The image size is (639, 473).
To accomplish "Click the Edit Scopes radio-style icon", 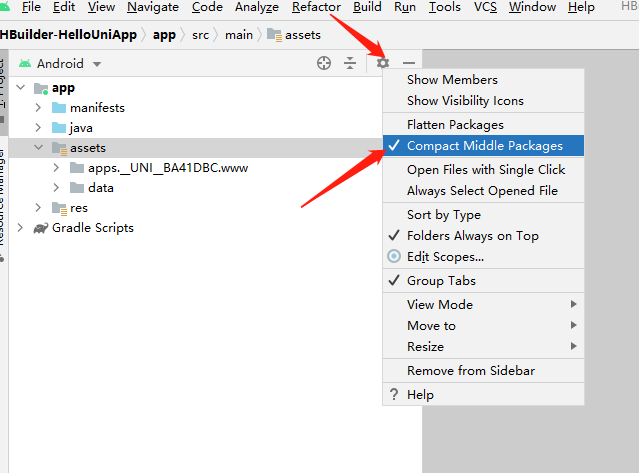I will (394, 256).
